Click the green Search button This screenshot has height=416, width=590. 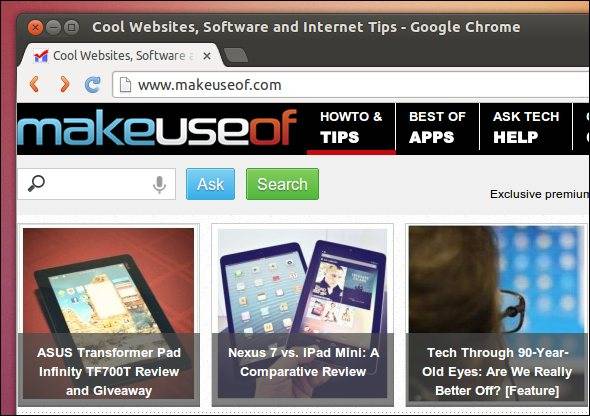click(282, 184)
